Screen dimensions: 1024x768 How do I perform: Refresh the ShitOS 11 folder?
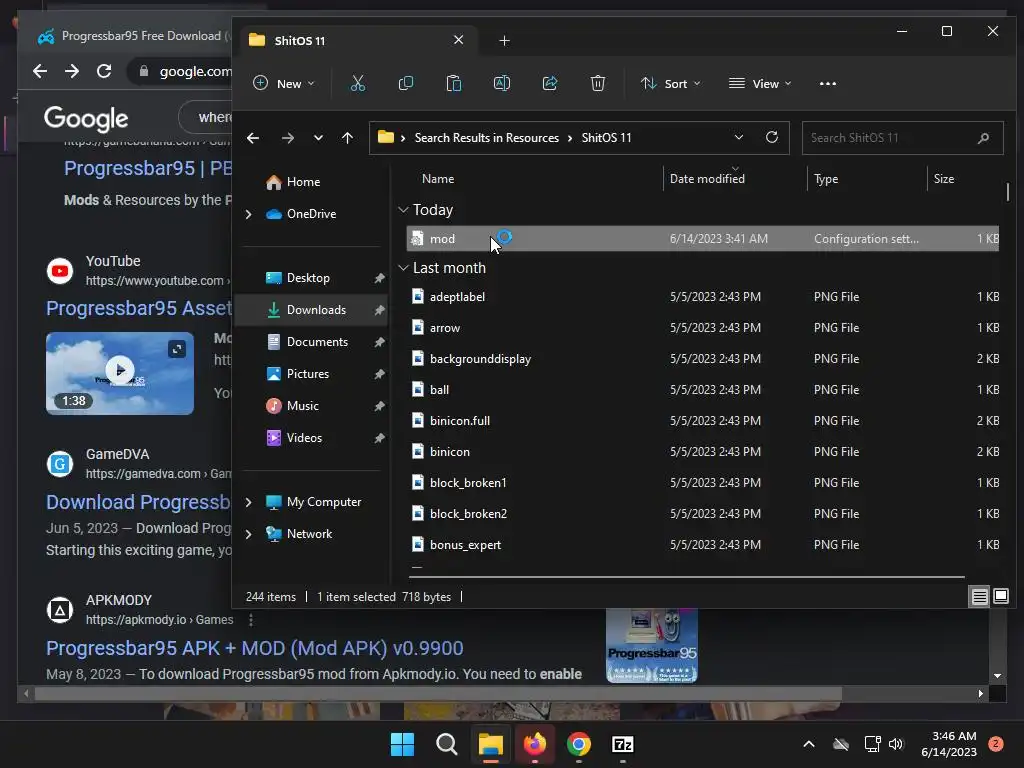coord(772,137)
